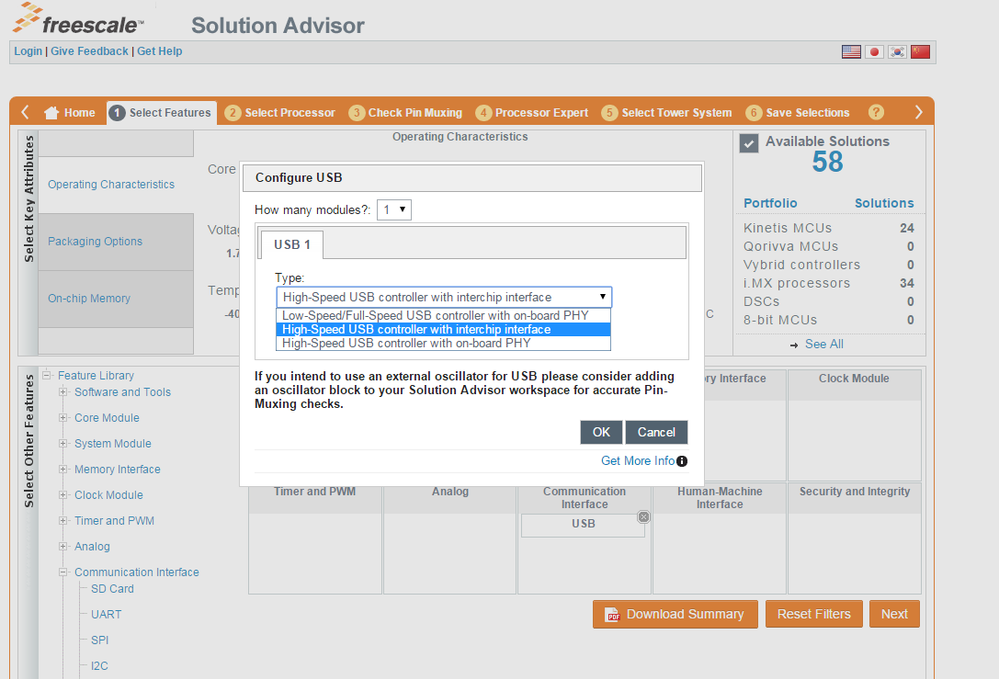Go to the Home tab
The width and height of the screenshot is (999, 679).
[70, 113]
